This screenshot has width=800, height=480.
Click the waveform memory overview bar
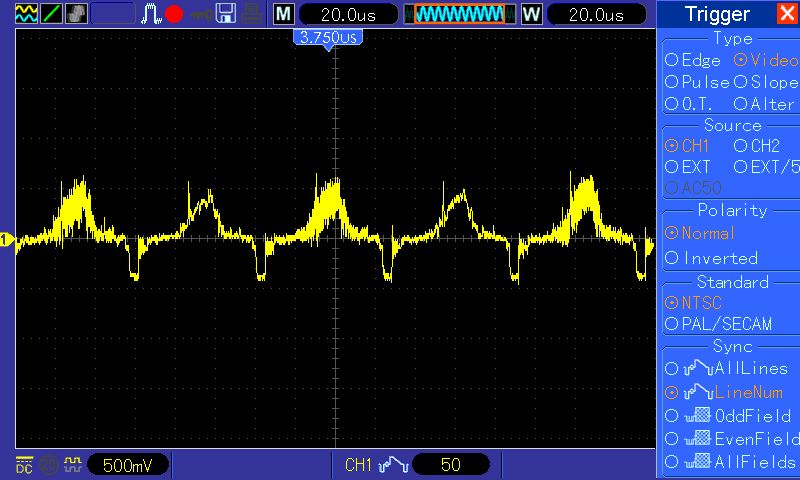[x=459, y=14]
